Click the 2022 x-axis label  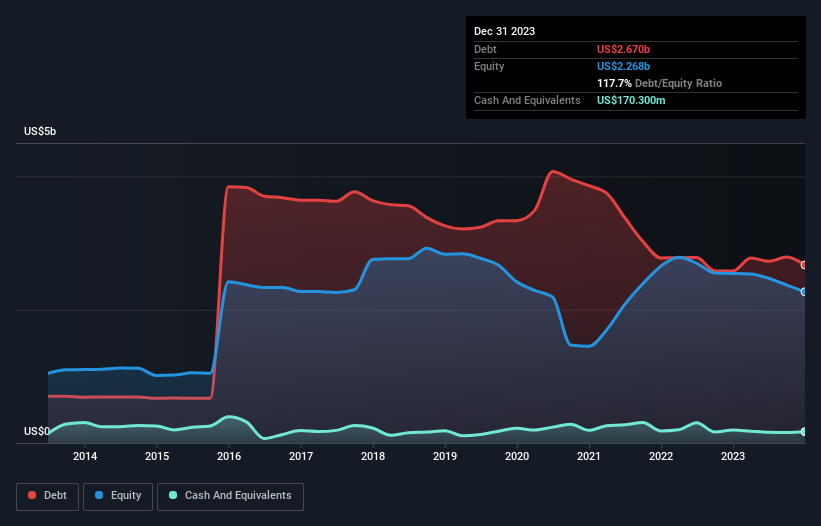tap(661, 456)
